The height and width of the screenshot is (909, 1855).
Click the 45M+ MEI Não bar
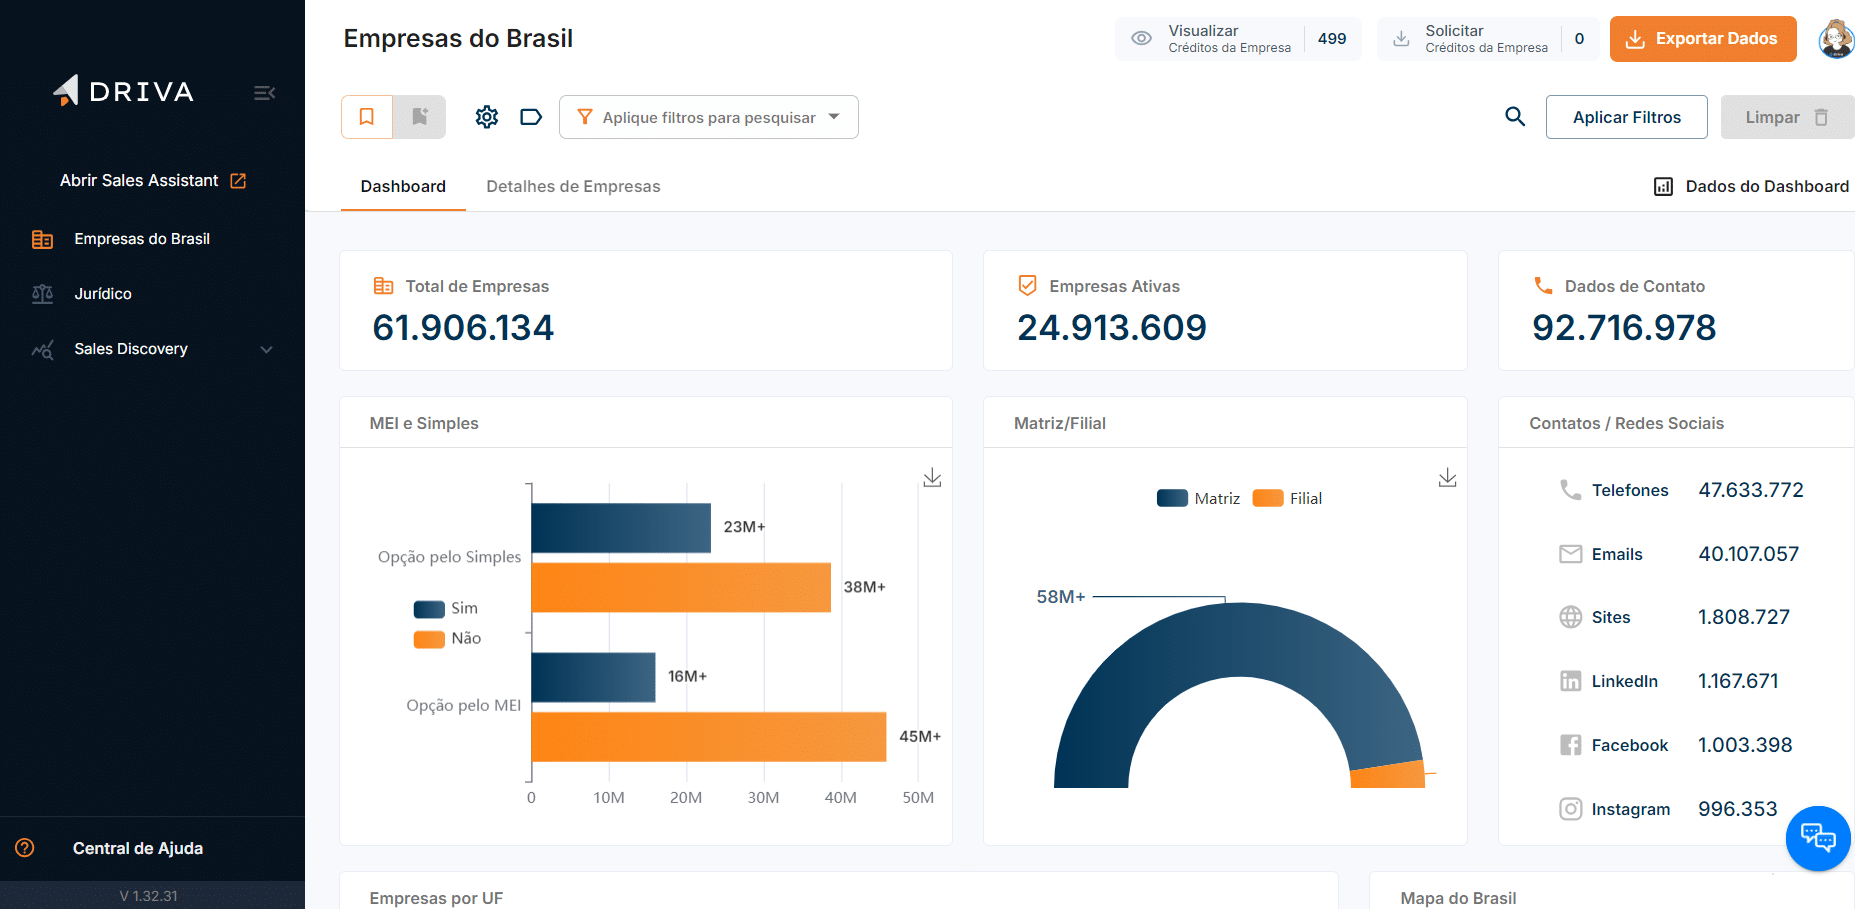(x=709, y=737)
